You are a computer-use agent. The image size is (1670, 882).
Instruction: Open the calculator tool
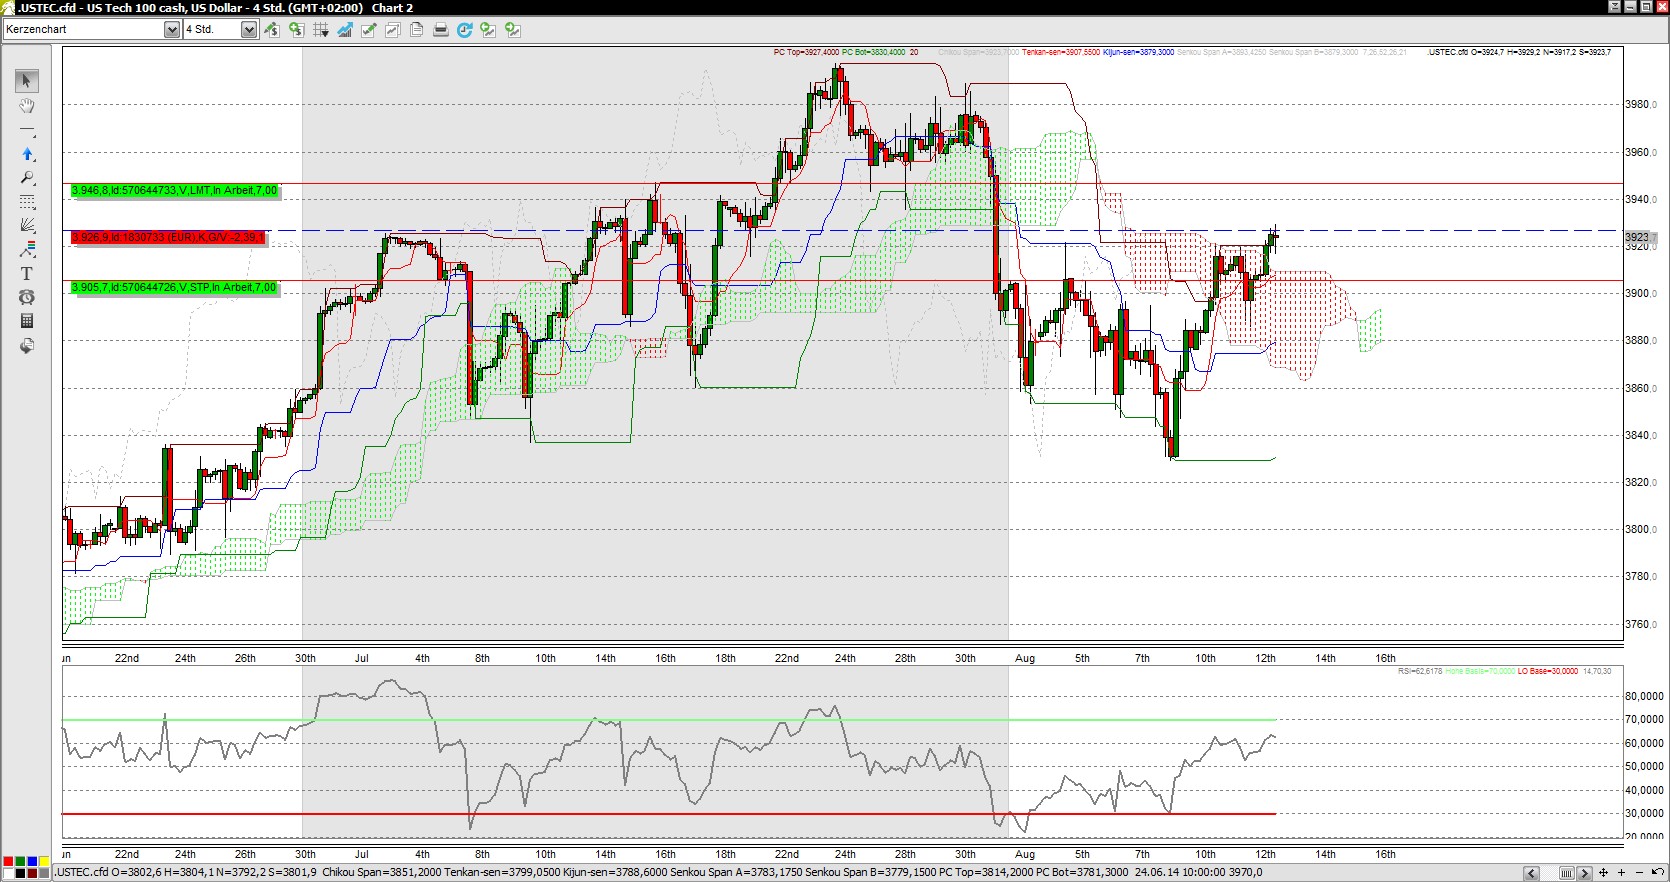point(27,321)
